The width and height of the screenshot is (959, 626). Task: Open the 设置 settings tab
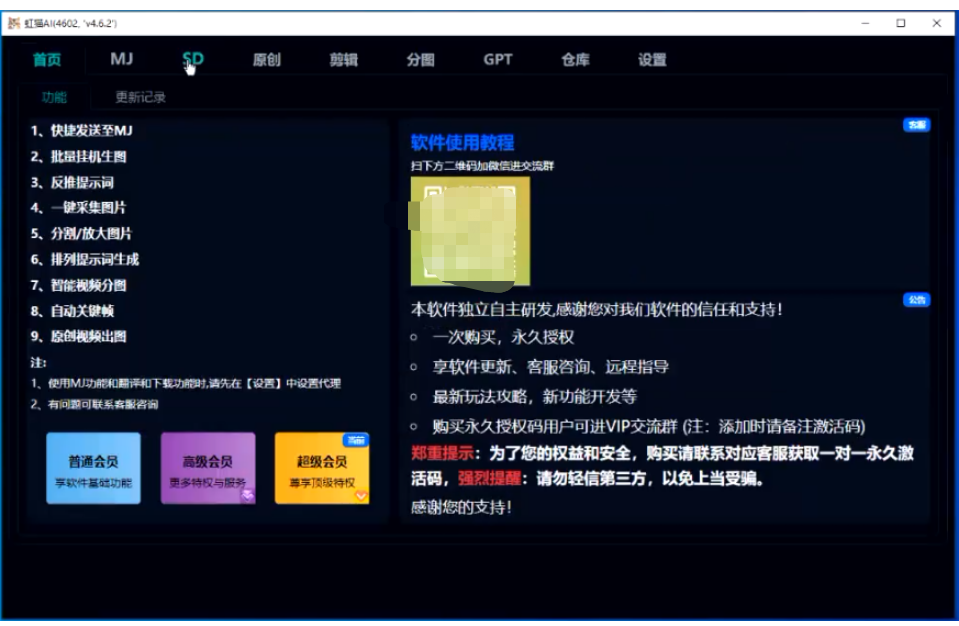(x=652, y=60)
